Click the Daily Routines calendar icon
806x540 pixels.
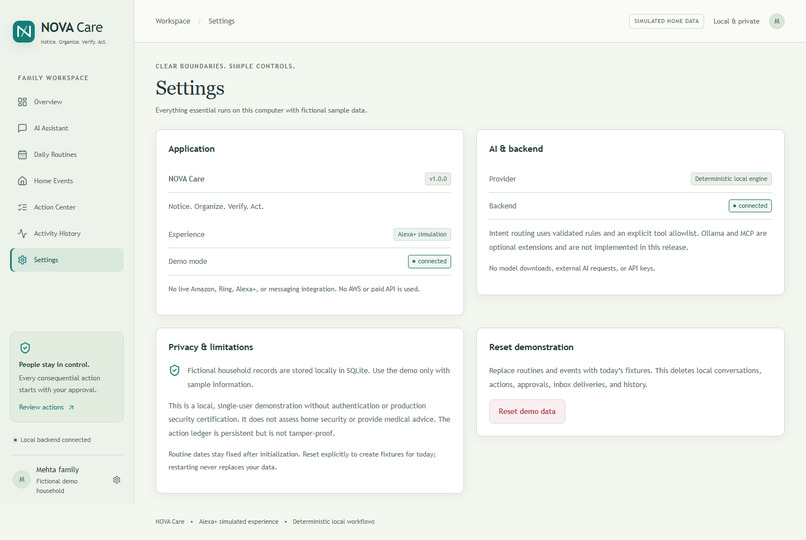22,155
